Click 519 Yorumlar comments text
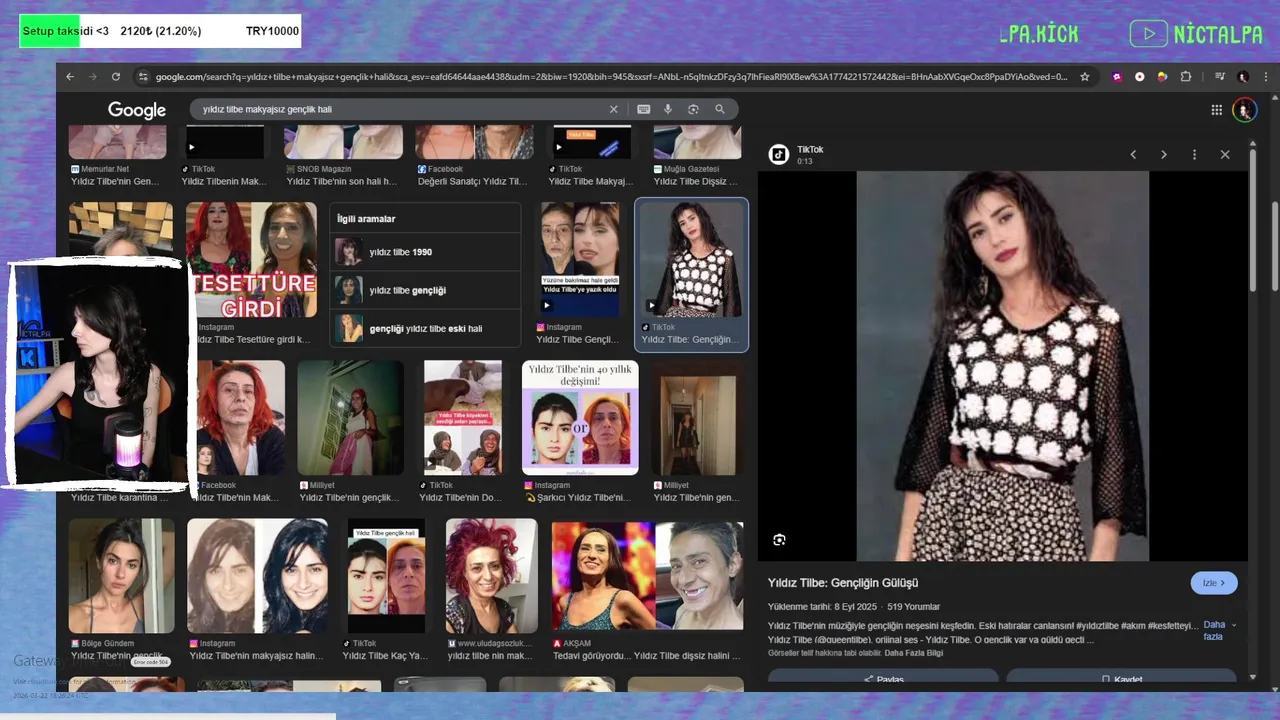1280x720 pixels. [x=914, y=607]
